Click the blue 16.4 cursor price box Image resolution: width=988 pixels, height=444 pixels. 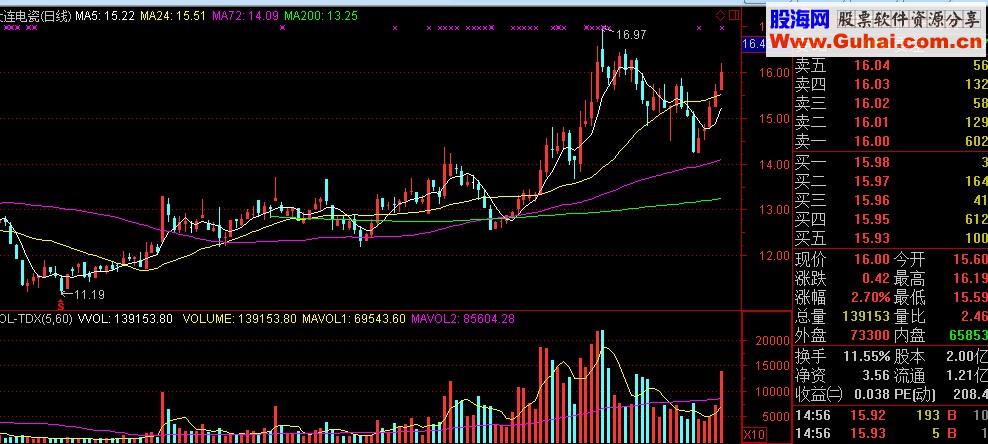tap(754, 43)
